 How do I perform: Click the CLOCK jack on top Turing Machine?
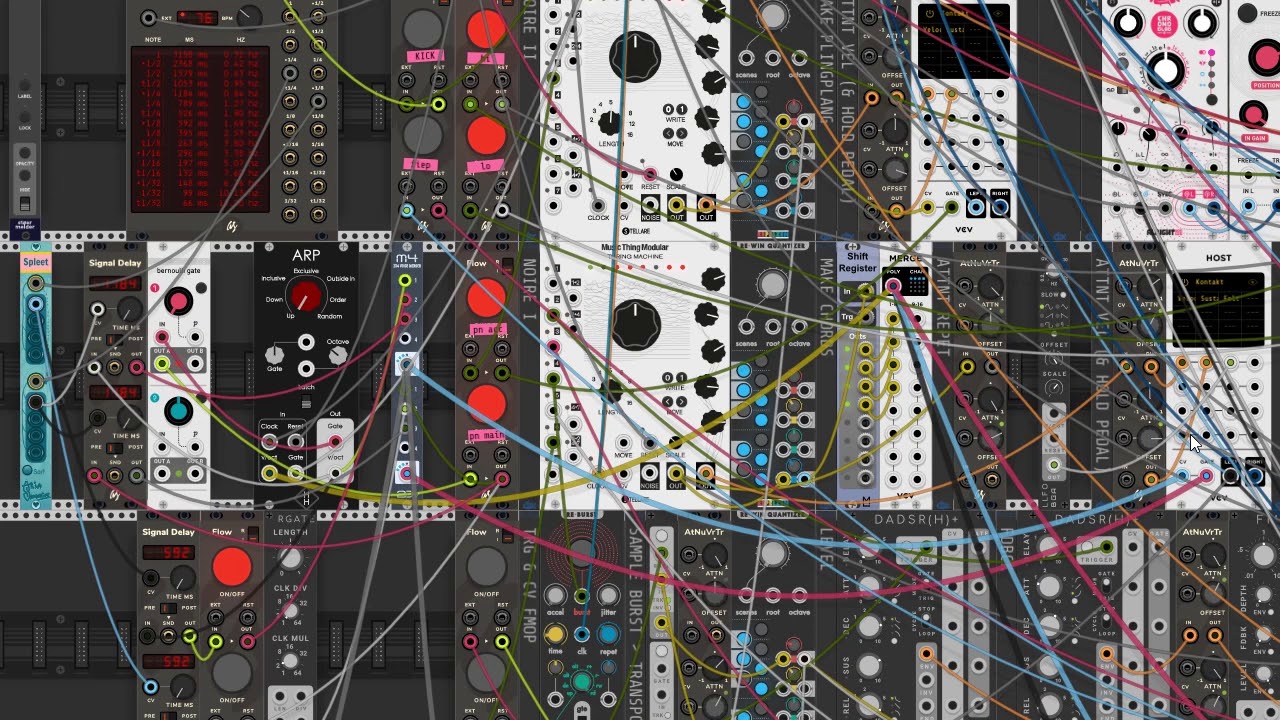(598, 206)
